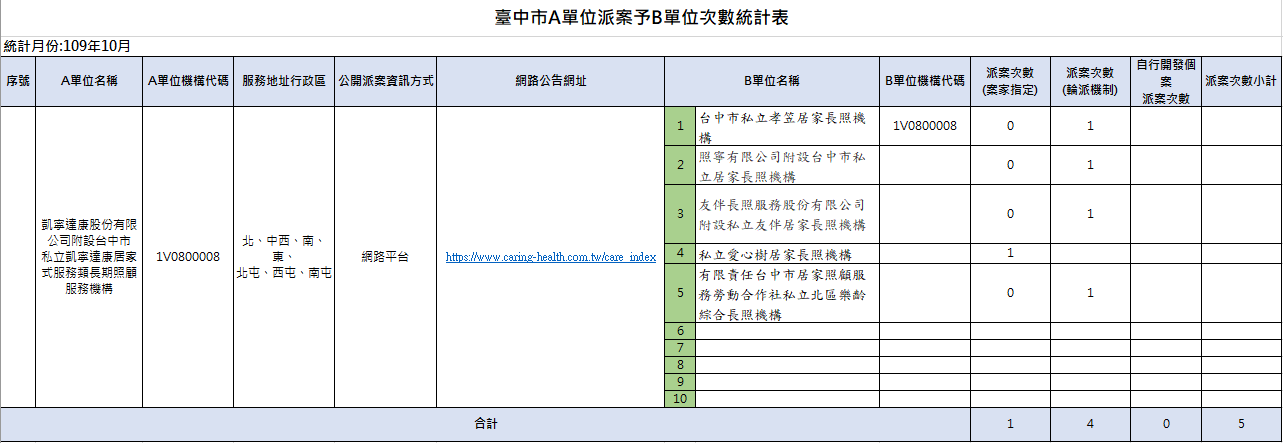Select the 統計月份:109年10月 cell

68,46
